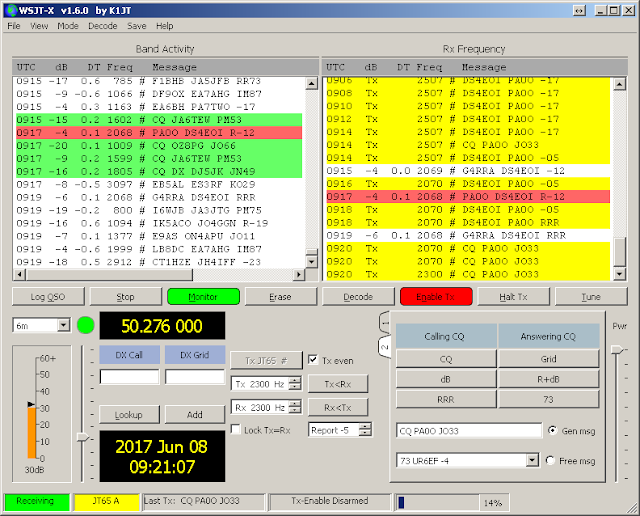The width and height of the screenshot is (640, 516).
Task: Select the DS4EOI PA0O RRR row
Action: pos(468,222)
